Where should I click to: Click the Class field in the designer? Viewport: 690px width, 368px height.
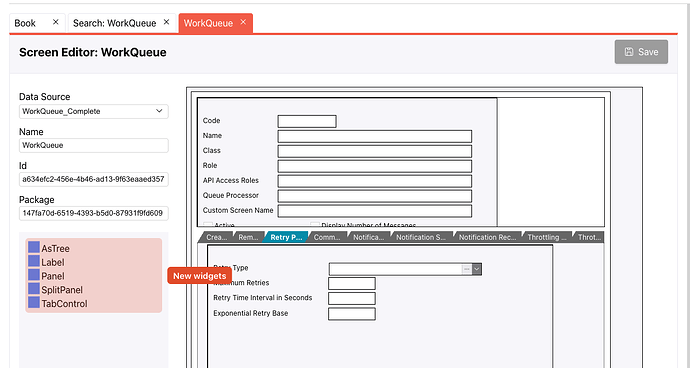(375, 151)
